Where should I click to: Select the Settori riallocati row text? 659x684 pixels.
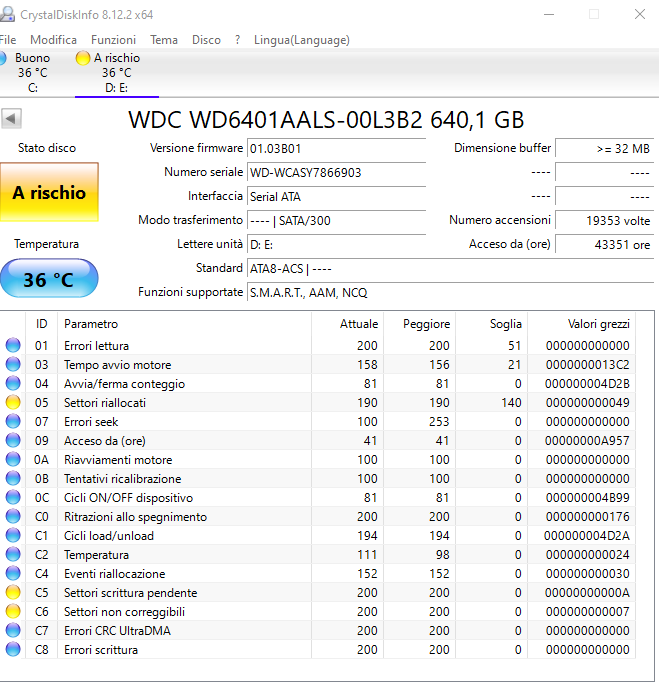tap(105, 403)
